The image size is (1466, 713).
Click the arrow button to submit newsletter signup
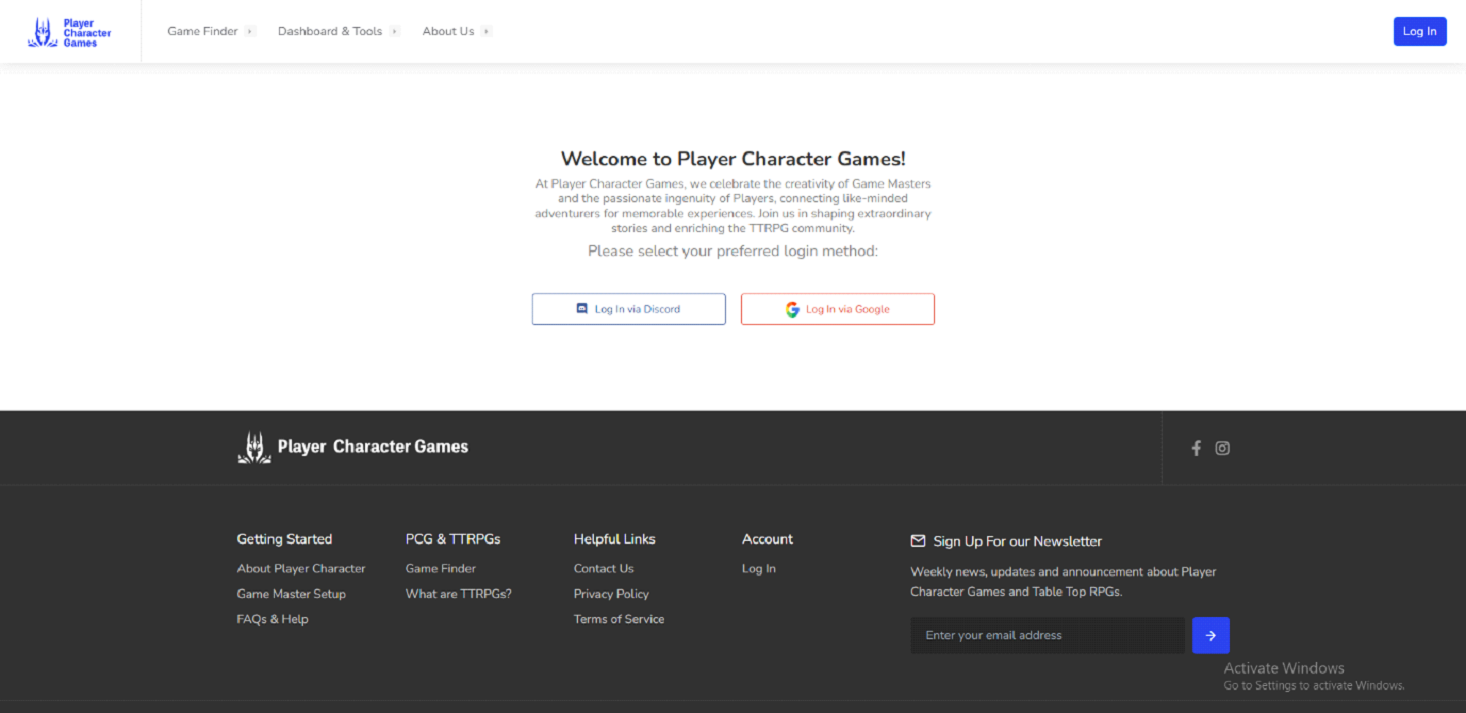point(1210,635)
